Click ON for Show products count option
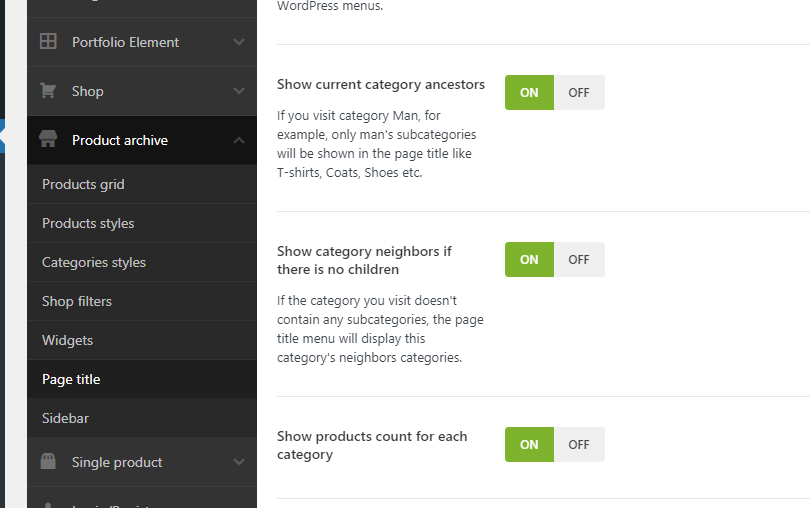The width and height of the screenshot is (810, 508). [529, 445]
